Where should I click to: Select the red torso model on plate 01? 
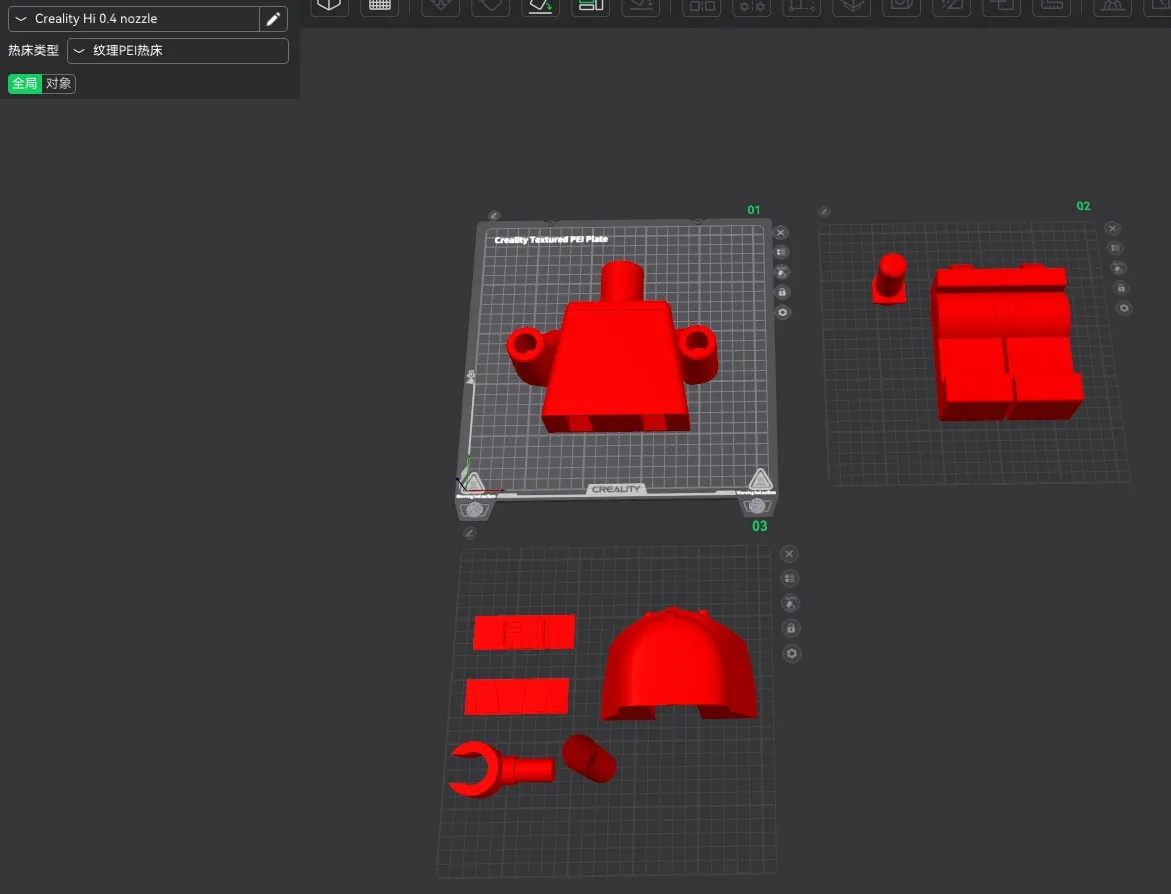616,358
